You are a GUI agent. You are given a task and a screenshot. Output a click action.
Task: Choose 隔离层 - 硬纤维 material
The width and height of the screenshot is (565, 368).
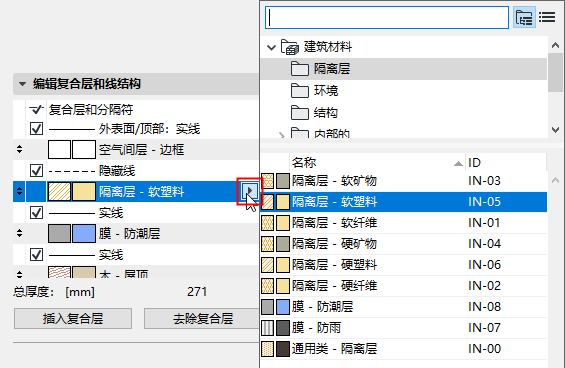point(404,286)
